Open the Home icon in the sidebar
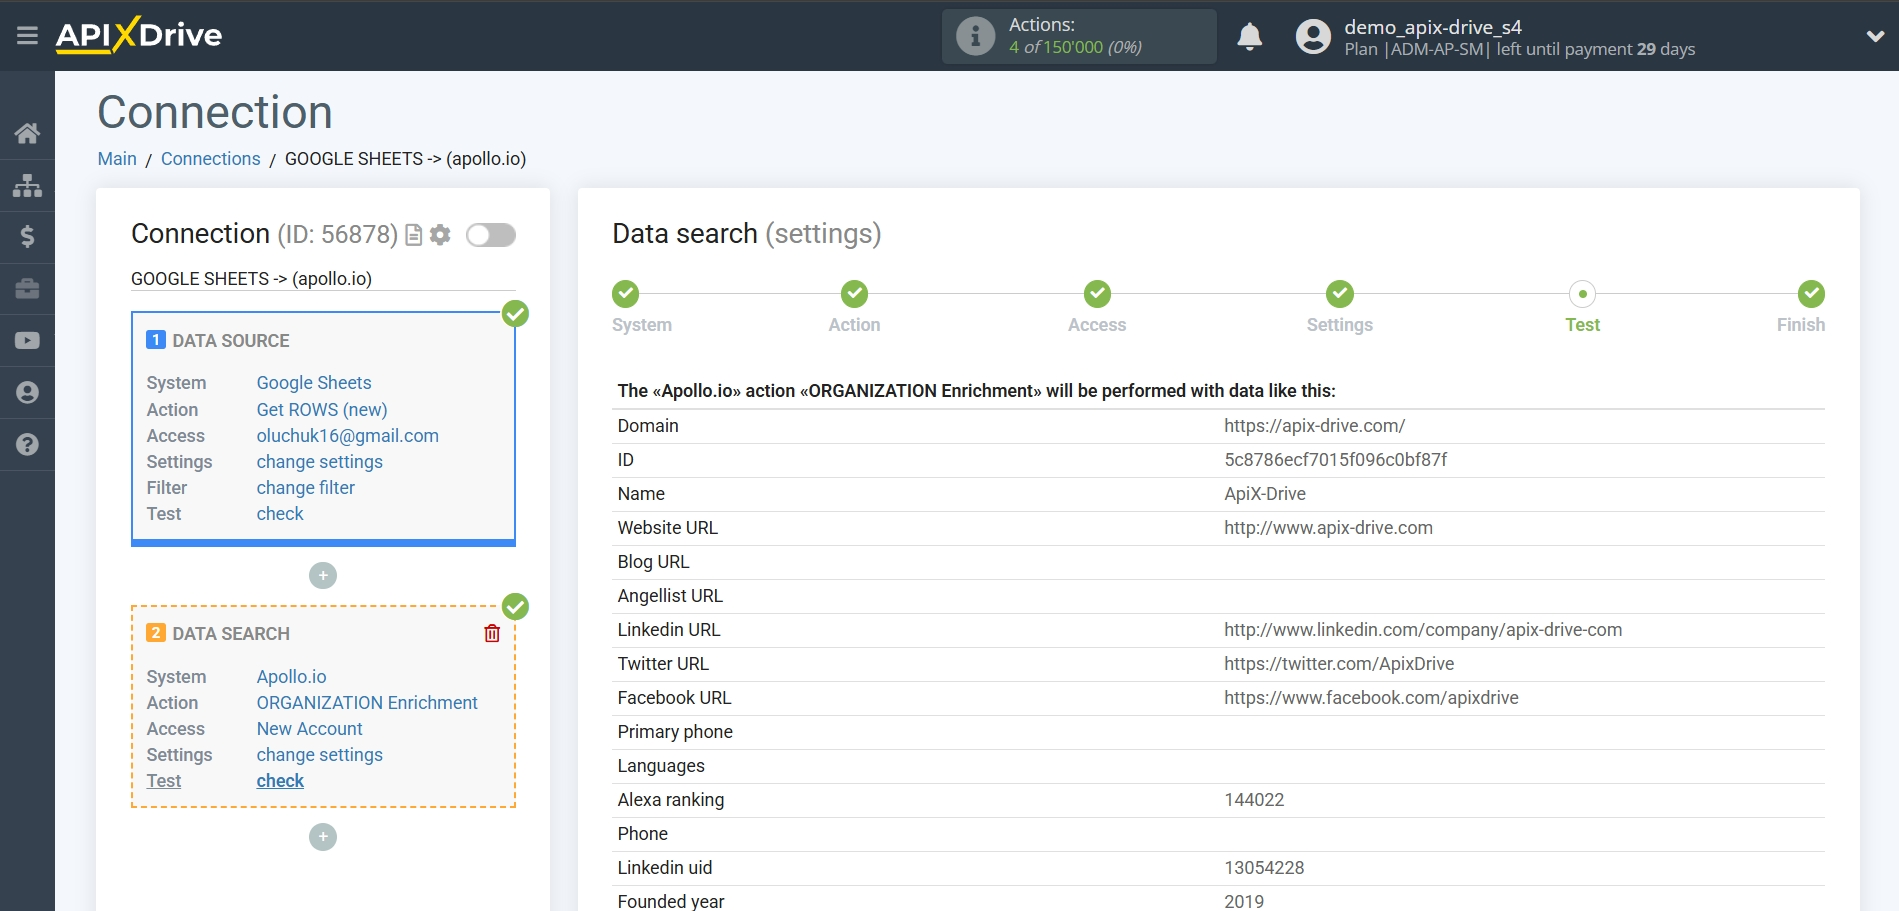The image size is (1899, 911). pos(27,131)
